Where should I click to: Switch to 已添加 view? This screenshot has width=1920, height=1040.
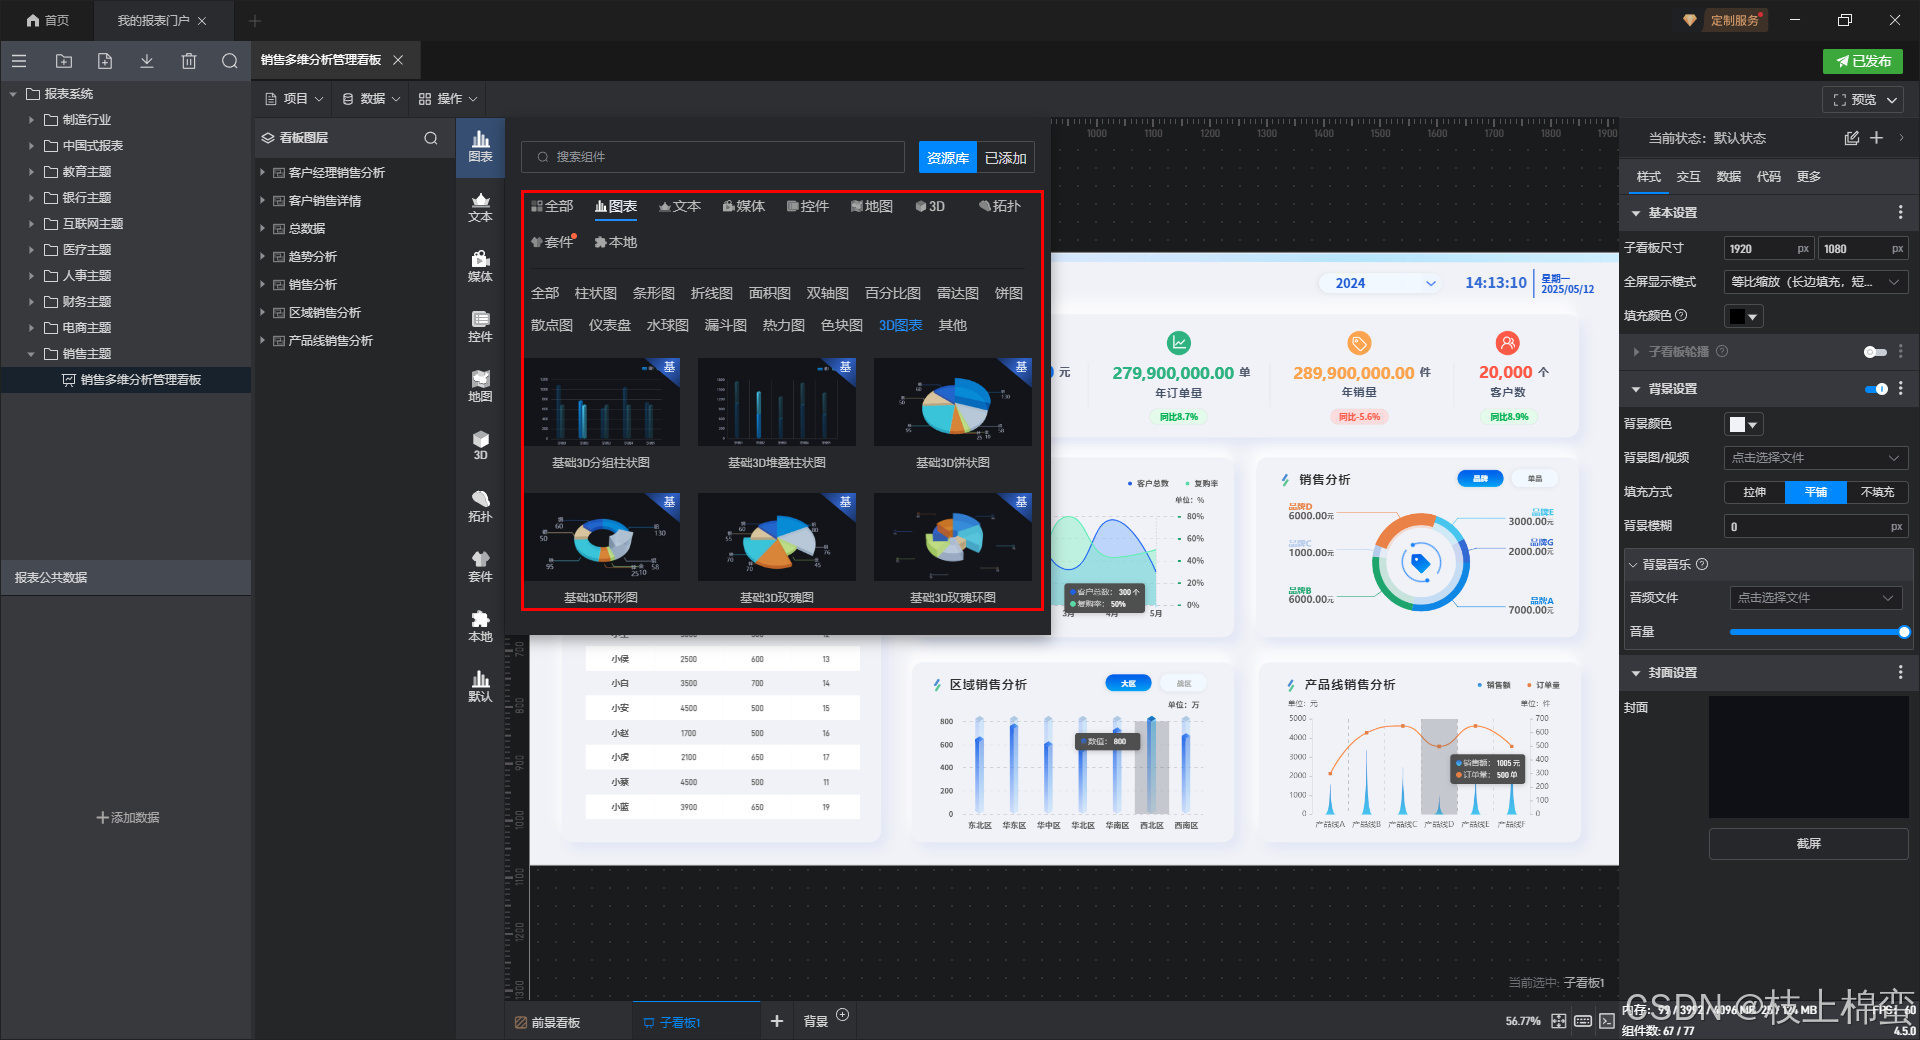click(1005, 158)
